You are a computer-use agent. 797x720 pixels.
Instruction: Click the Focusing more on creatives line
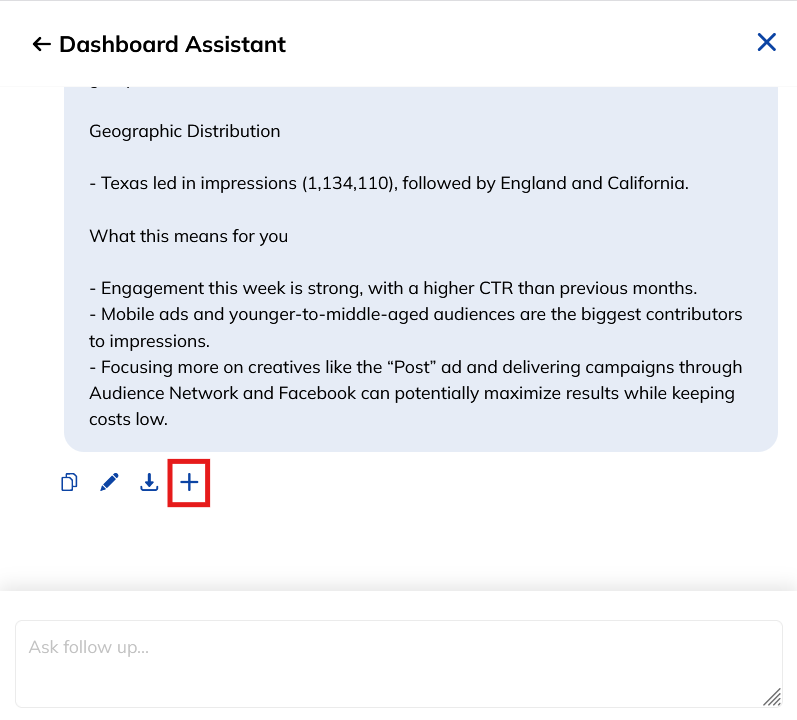click(x=416, y=393)
